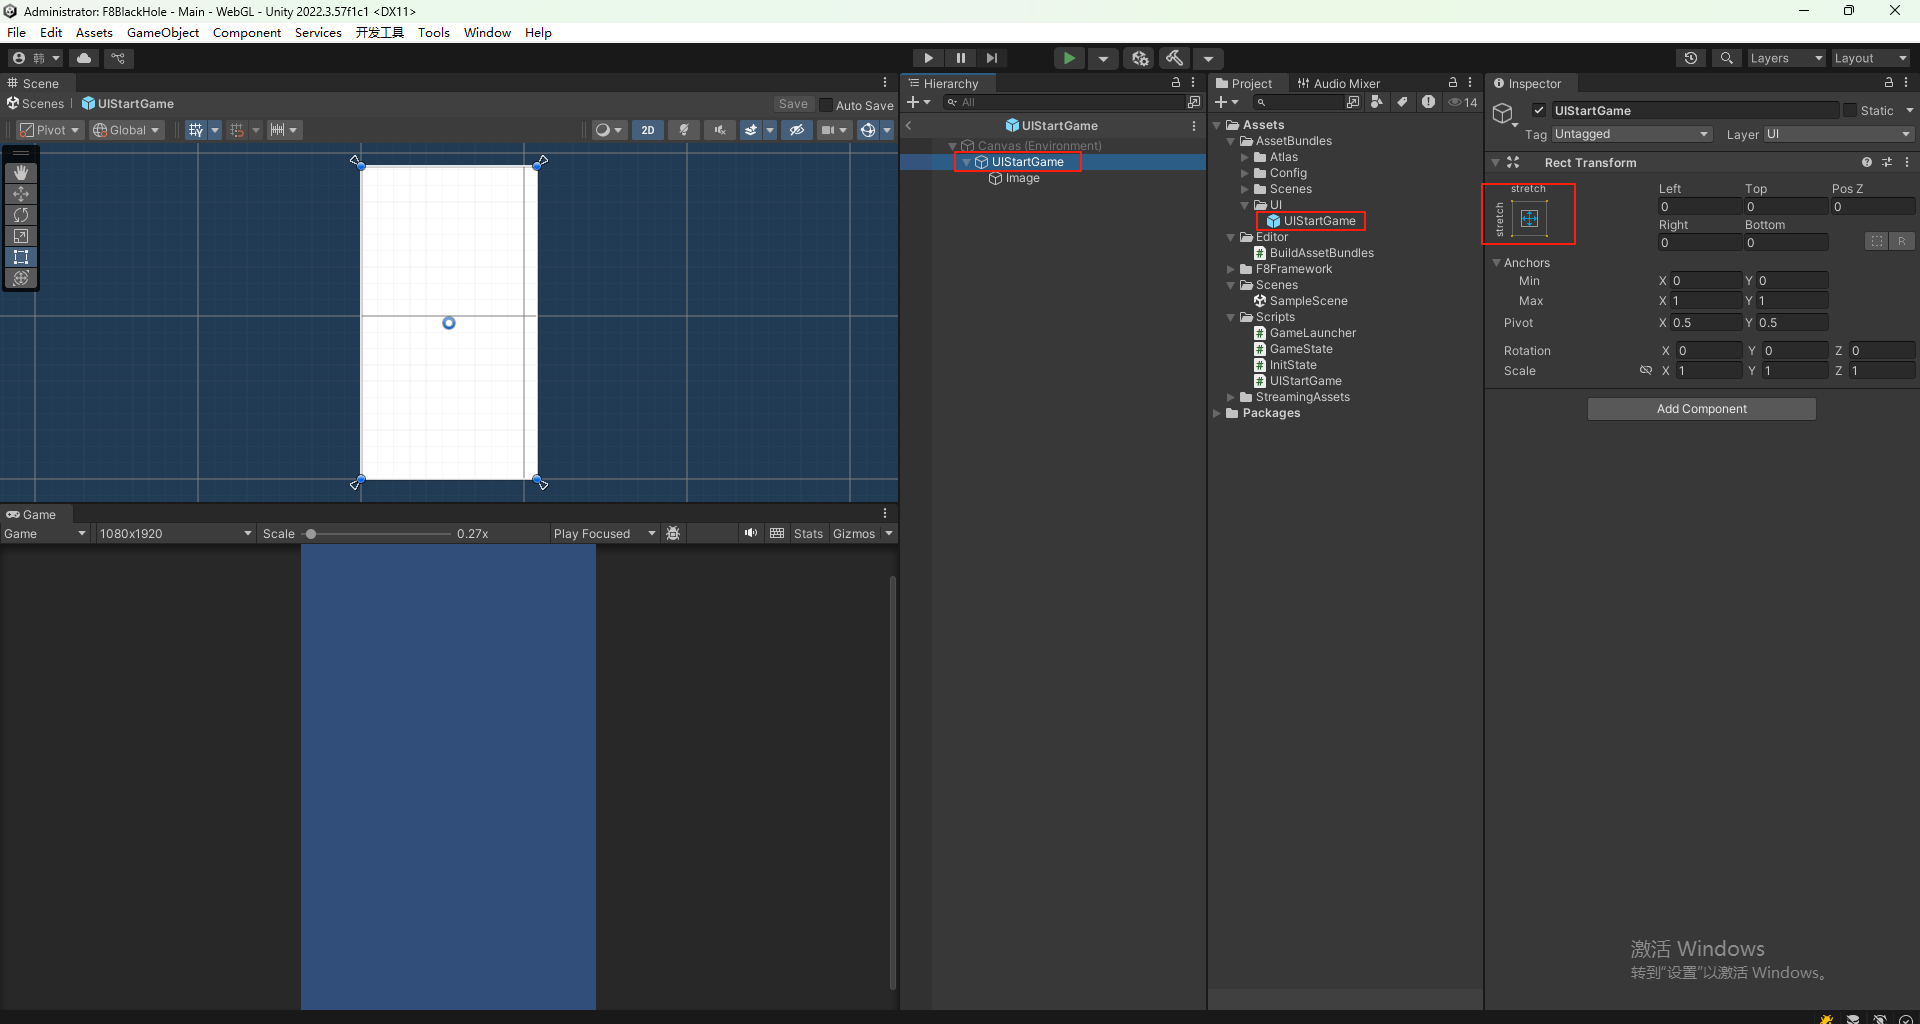
Task: Open the Layer dropdown showing UI
Action: click(1838, 134)
